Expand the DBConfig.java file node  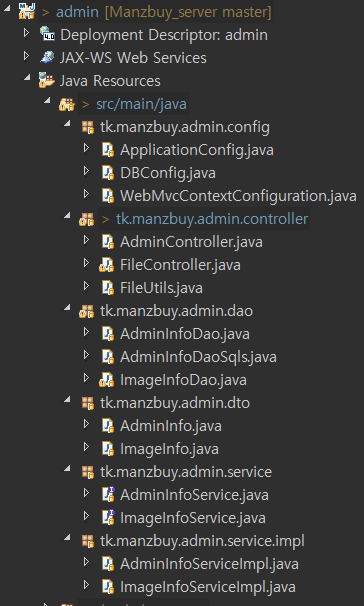(x=87, y=171)
